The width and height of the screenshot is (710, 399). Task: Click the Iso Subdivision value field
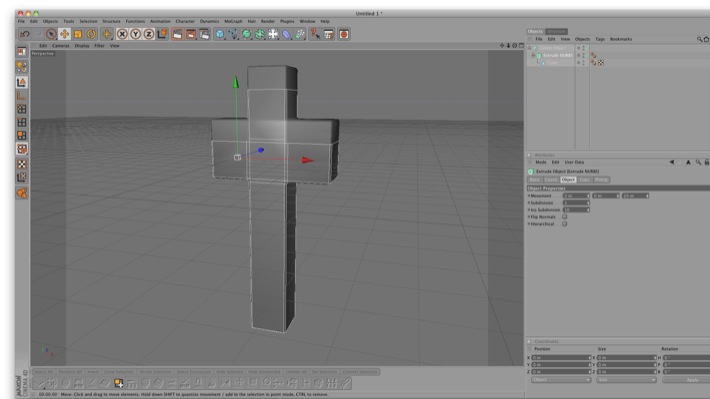point(576,210)
